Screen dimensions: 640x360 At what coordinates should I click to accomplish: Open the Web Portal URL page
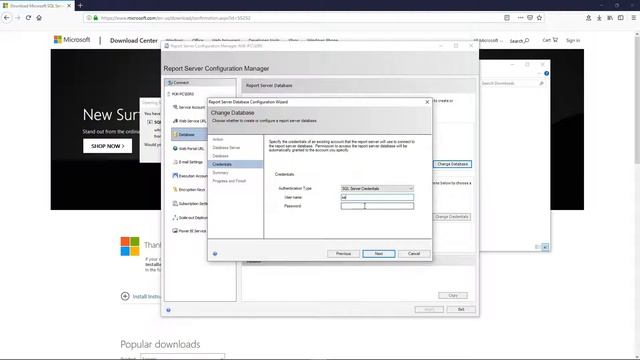pyautogui.click(x=189, y=149)
